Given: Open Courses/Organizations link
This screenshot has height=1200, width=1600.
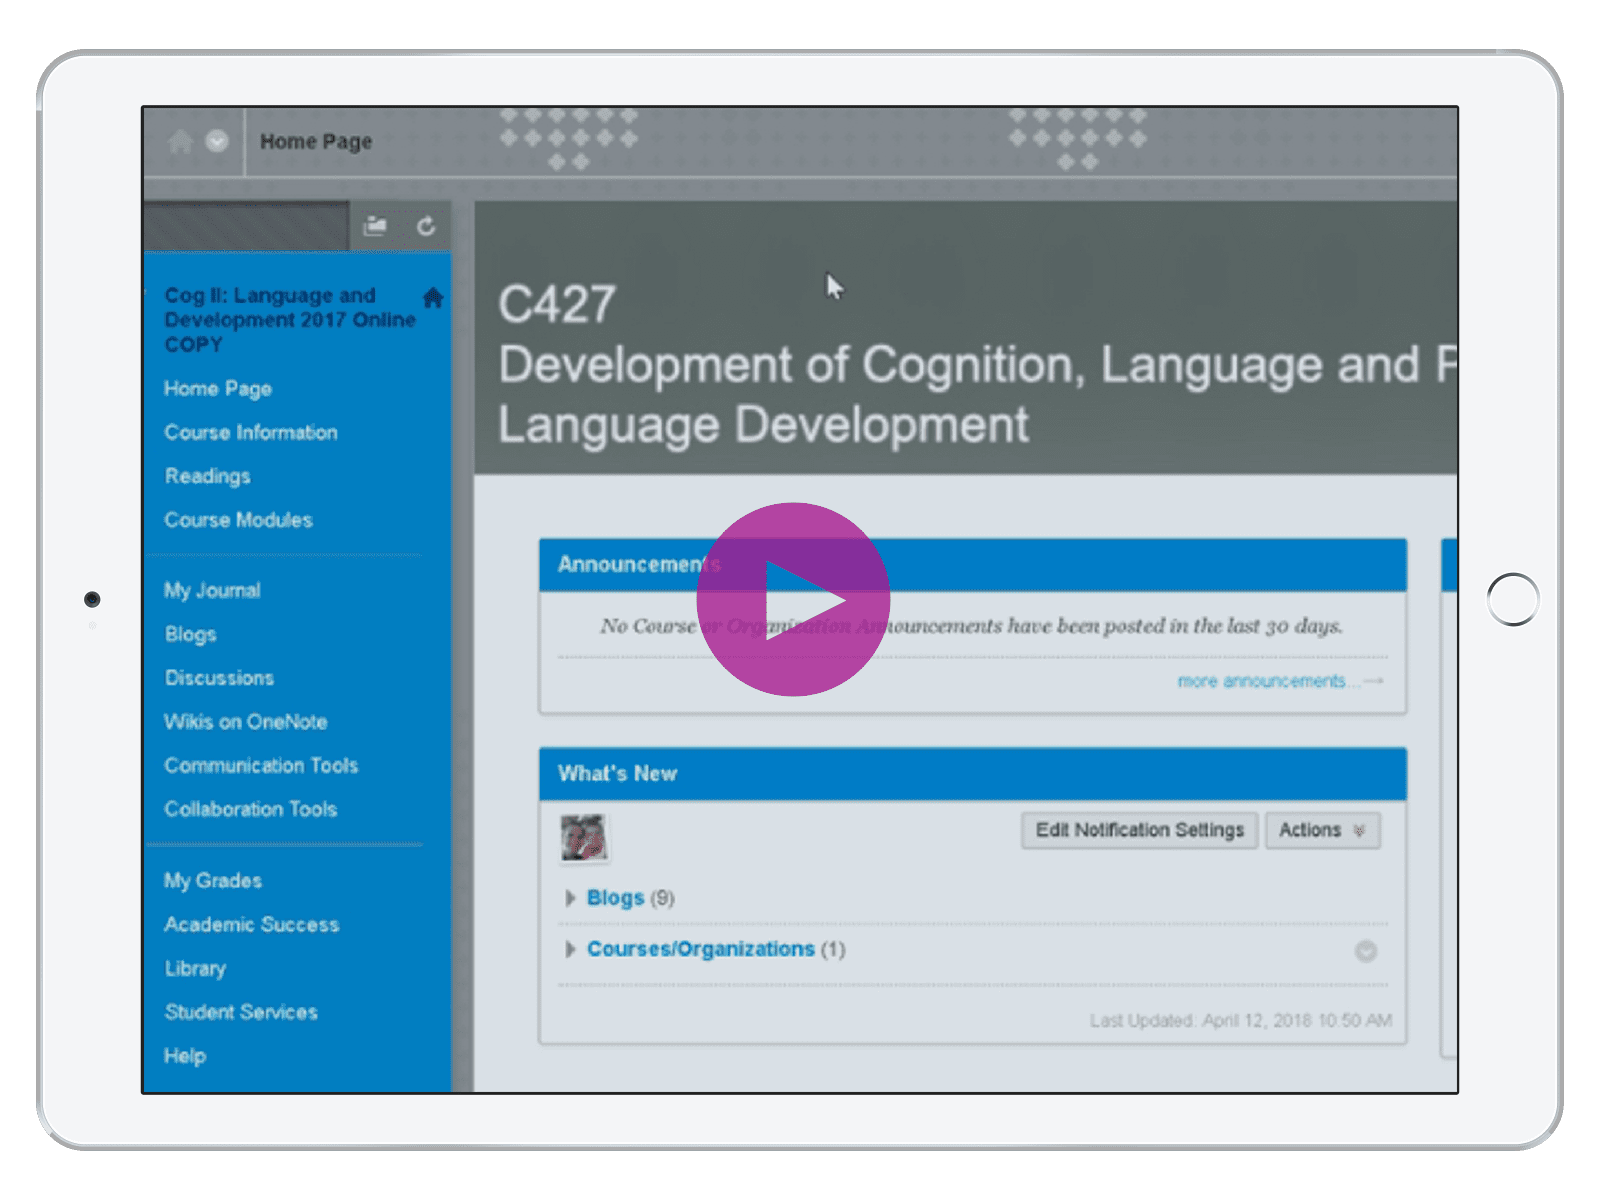Looking at the screenshot, I should pos(701,949).
